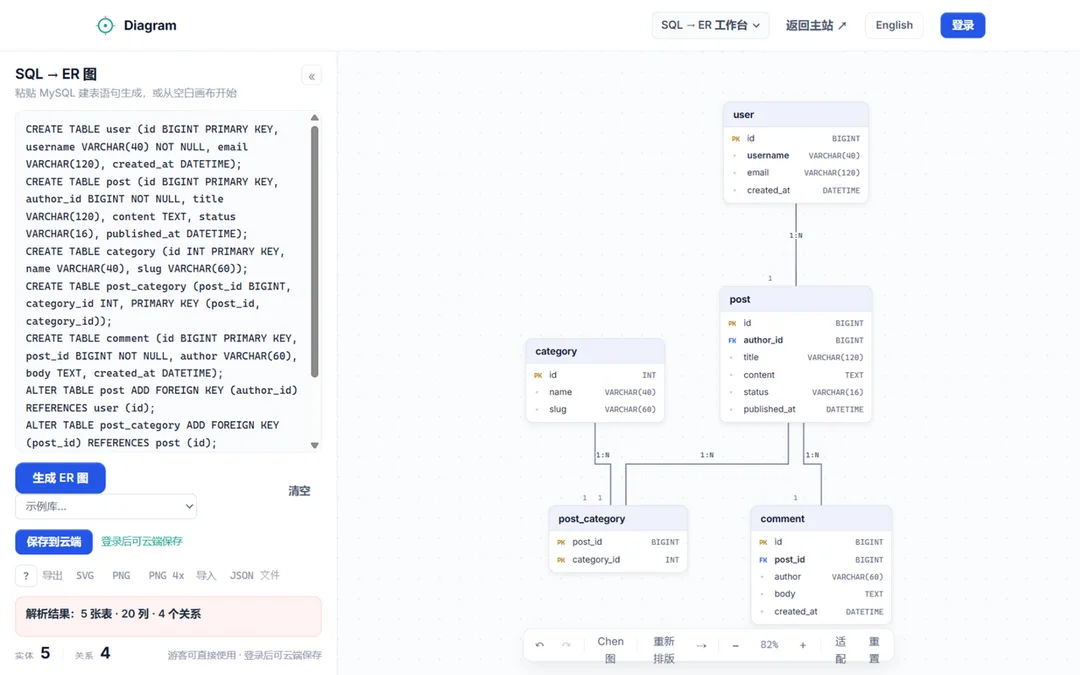Undo the last canvas change
Viewport: 1080px width, 675px height.
pos(540,645)
